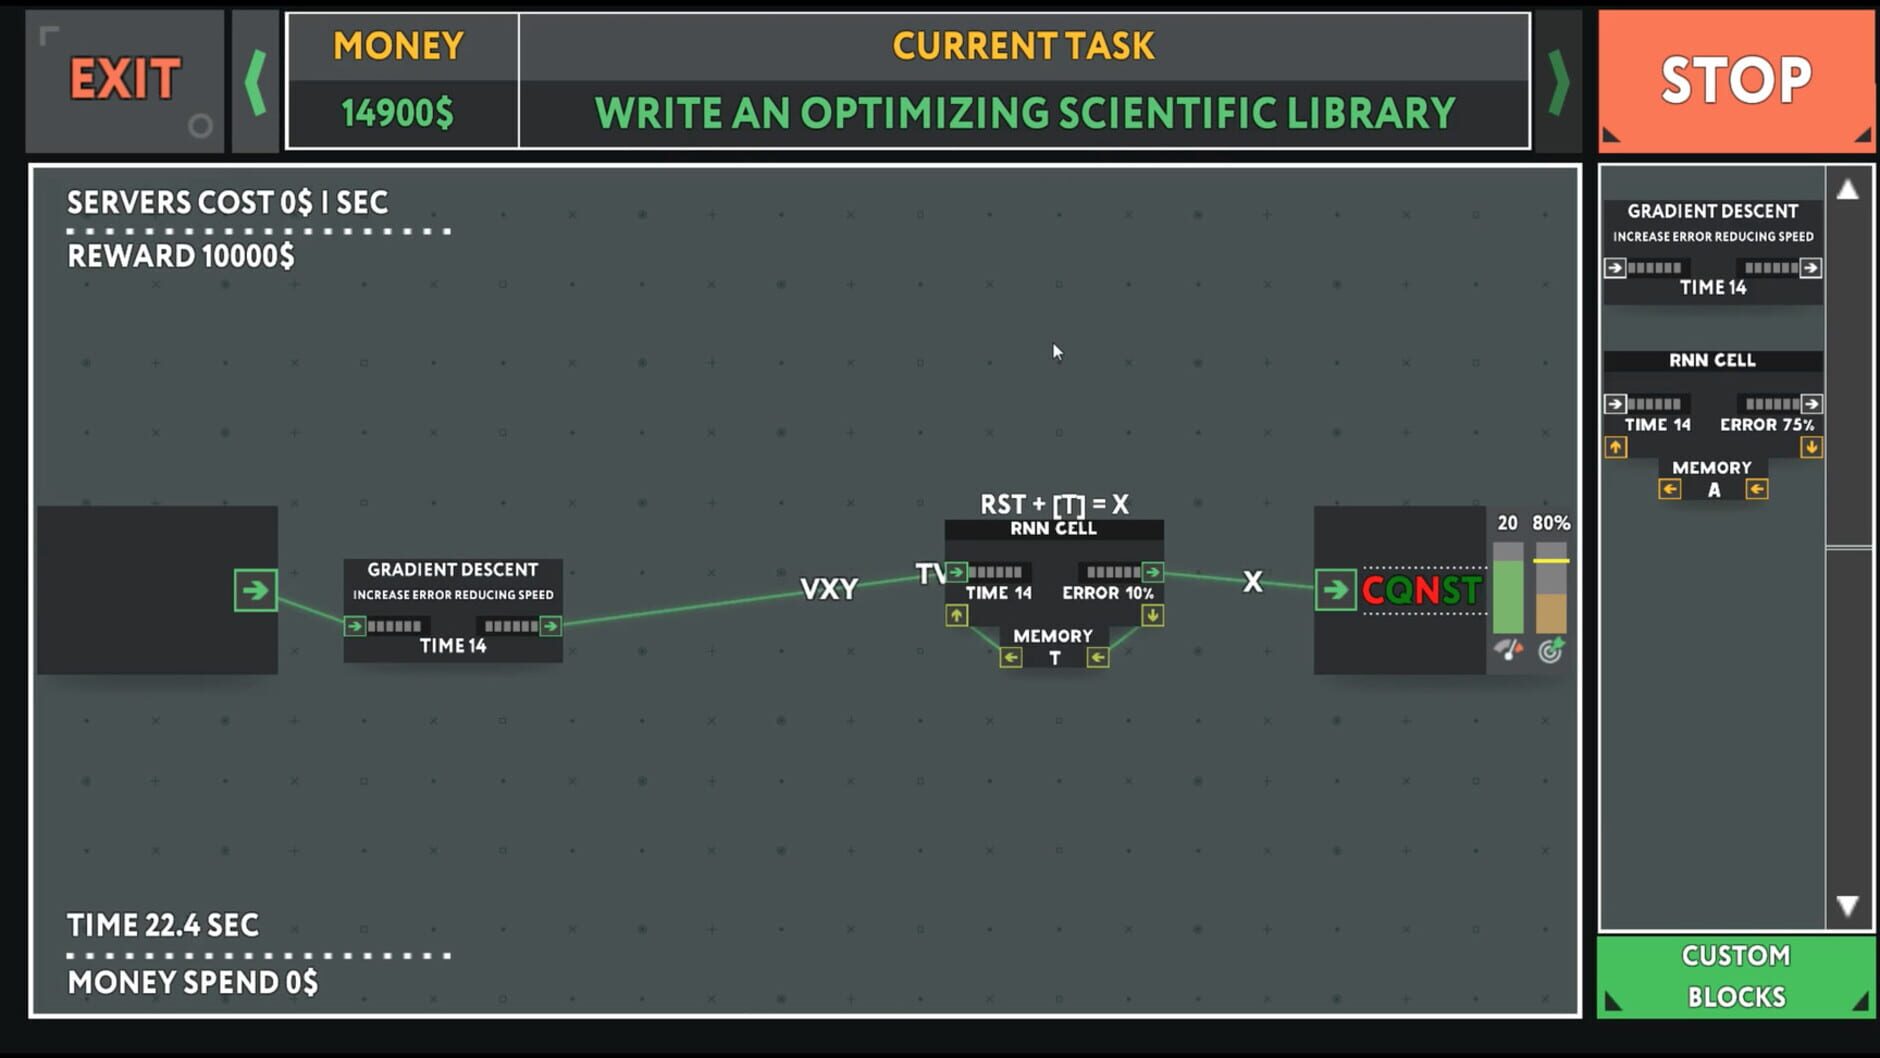
Task: Click ERROR 10% on canvas RNN Cell
Action: coord(1108,593)
